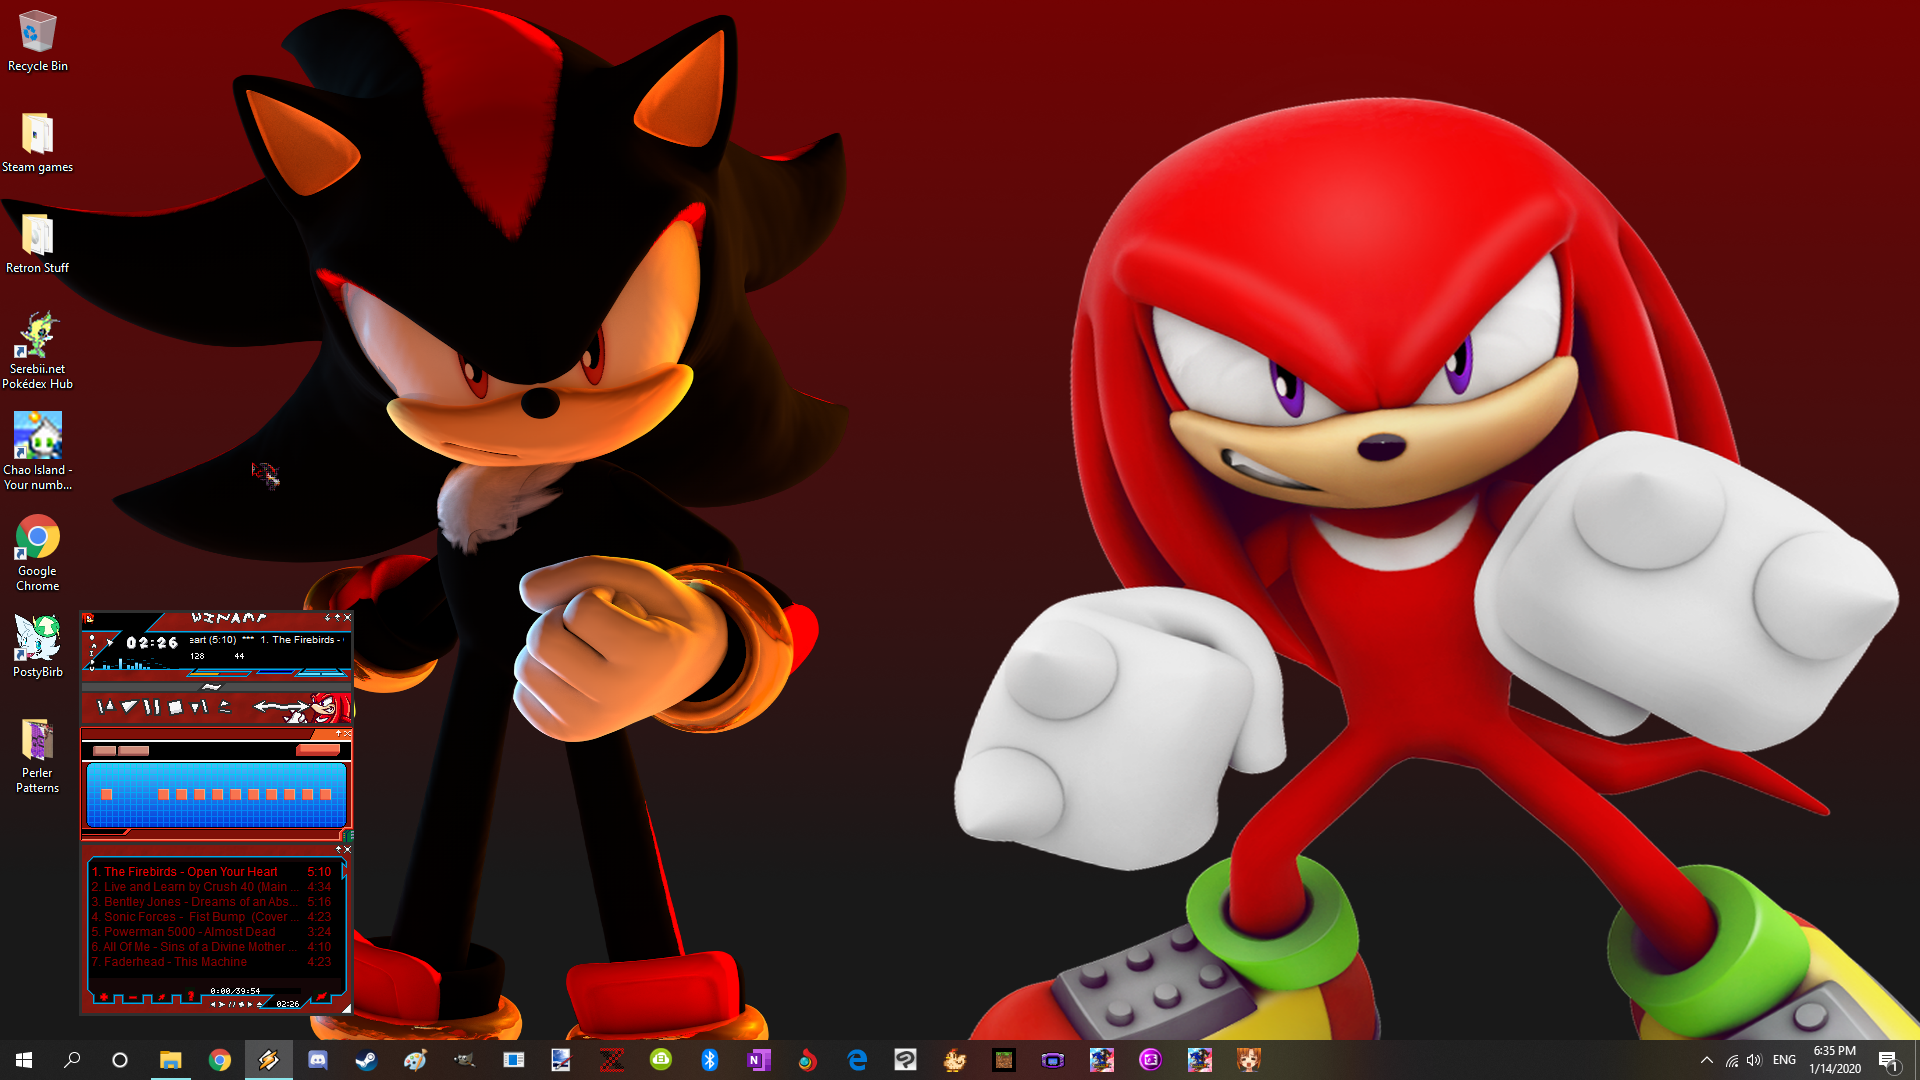
Task: Open the Chao Island shortcut
Action: tap(37, 451)
